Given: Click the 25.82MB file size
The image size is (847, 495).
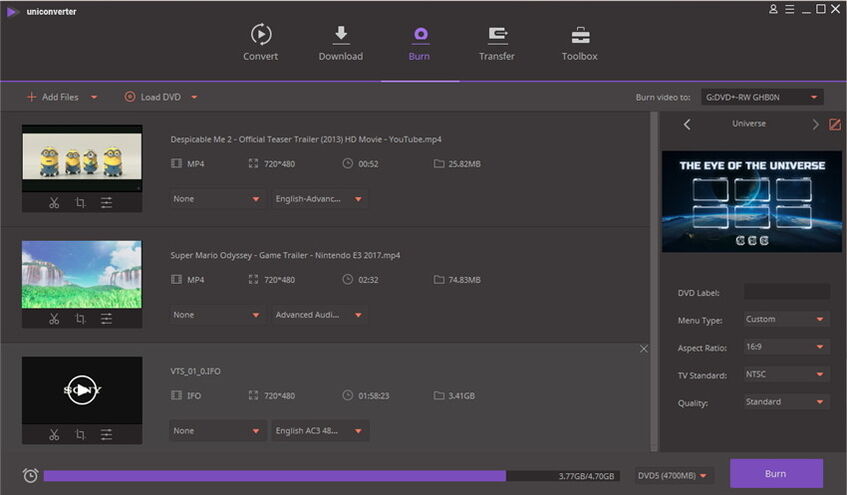Looking at the screenshot, I should pos(464,164).
